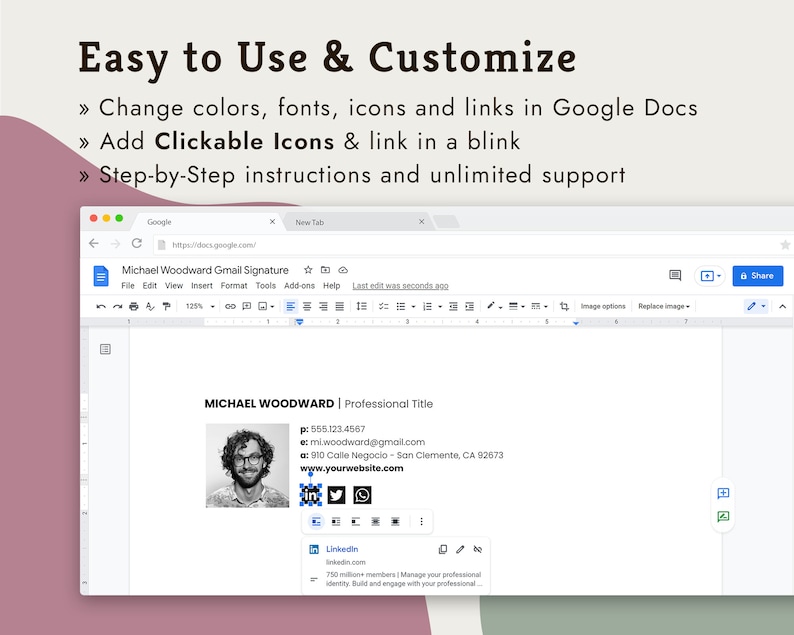Screen dimensions: 794x635
Task: Select the WhatsApp icon in the signature
Action: (362, 495)
